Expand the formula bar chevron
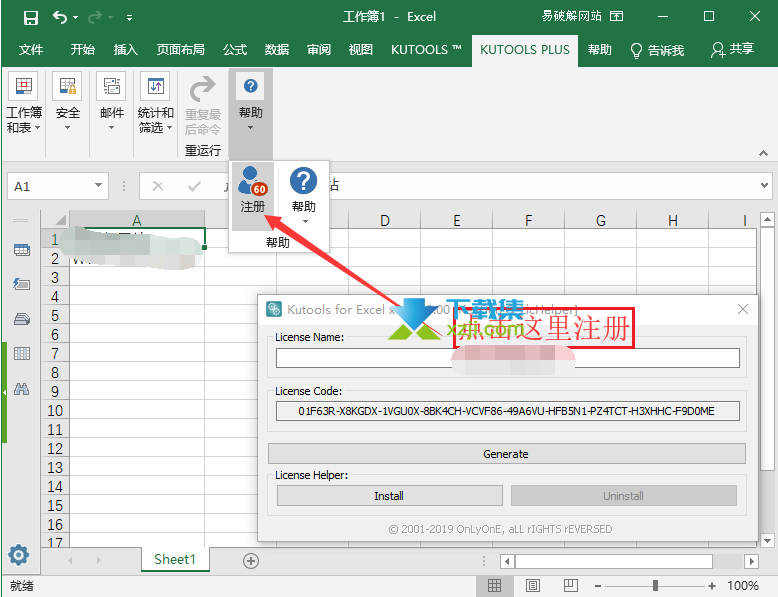The image size is (778, 597). click(x=765, y=185)
